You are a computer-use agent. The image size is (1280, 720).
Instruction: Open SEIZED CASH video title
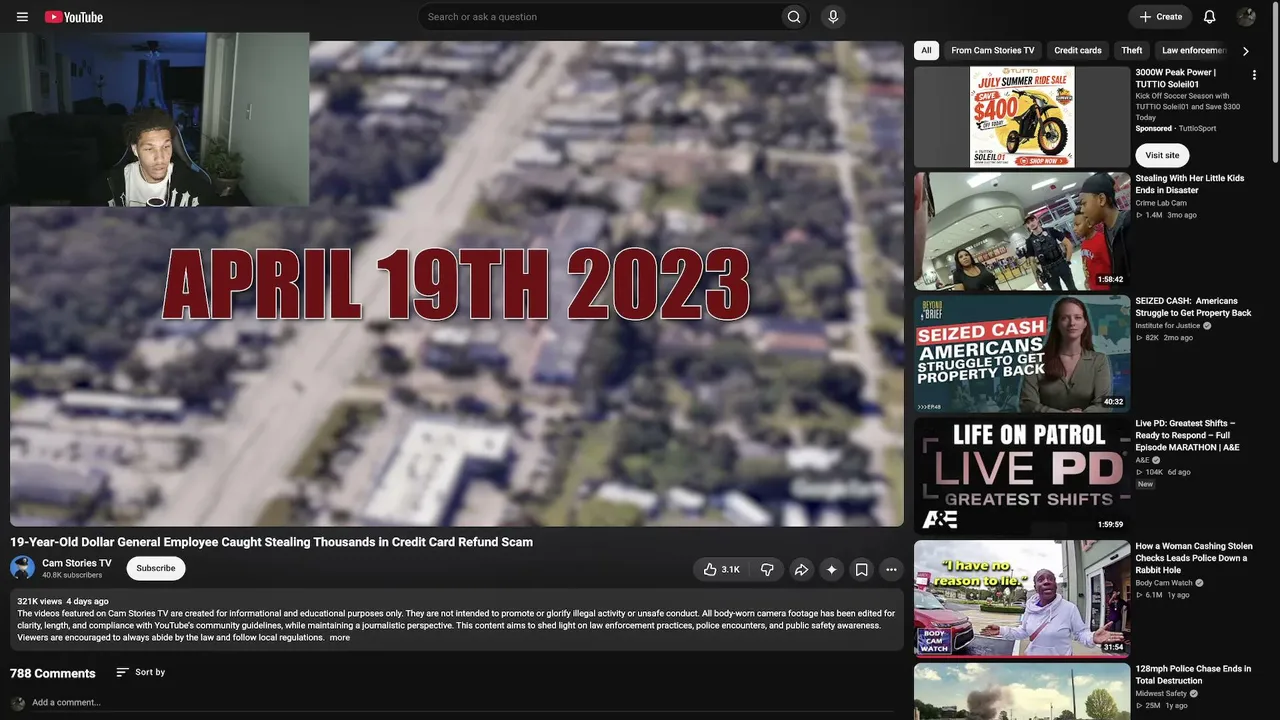pyautogui.click(x=1193, y=307)
